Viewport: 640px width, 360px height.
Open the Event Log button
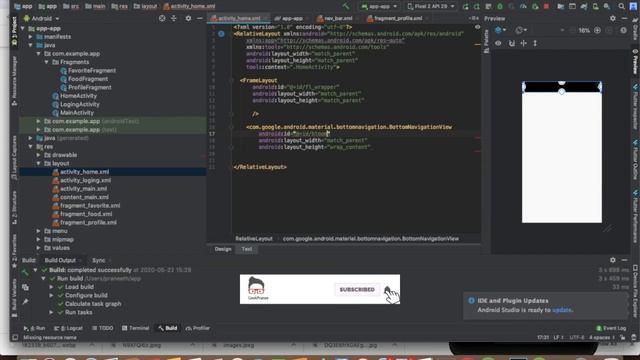[611, 328]
